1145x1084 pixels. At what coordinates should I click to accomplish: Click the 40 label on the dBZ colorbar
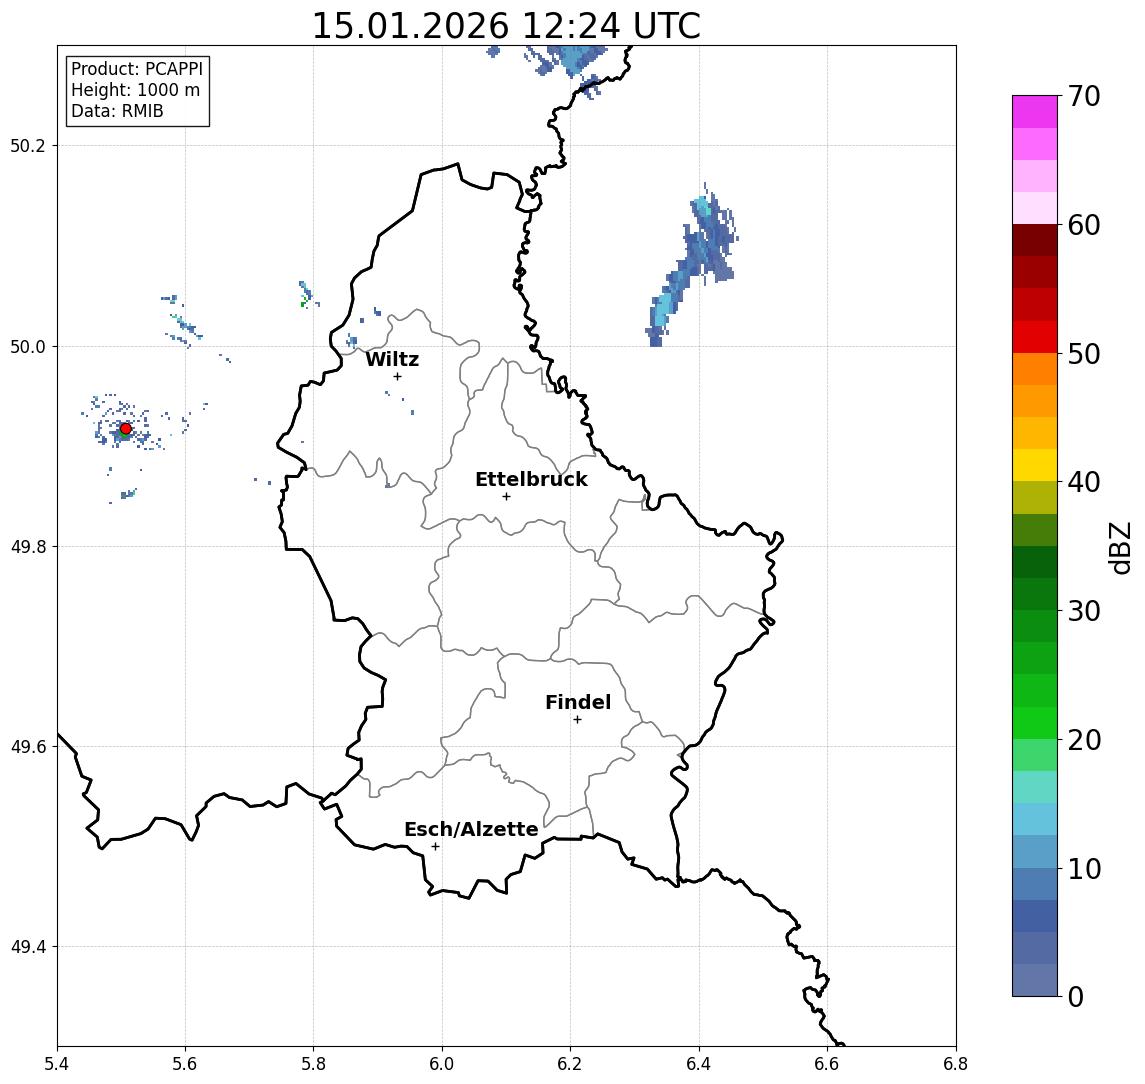tap(1084, 482)
